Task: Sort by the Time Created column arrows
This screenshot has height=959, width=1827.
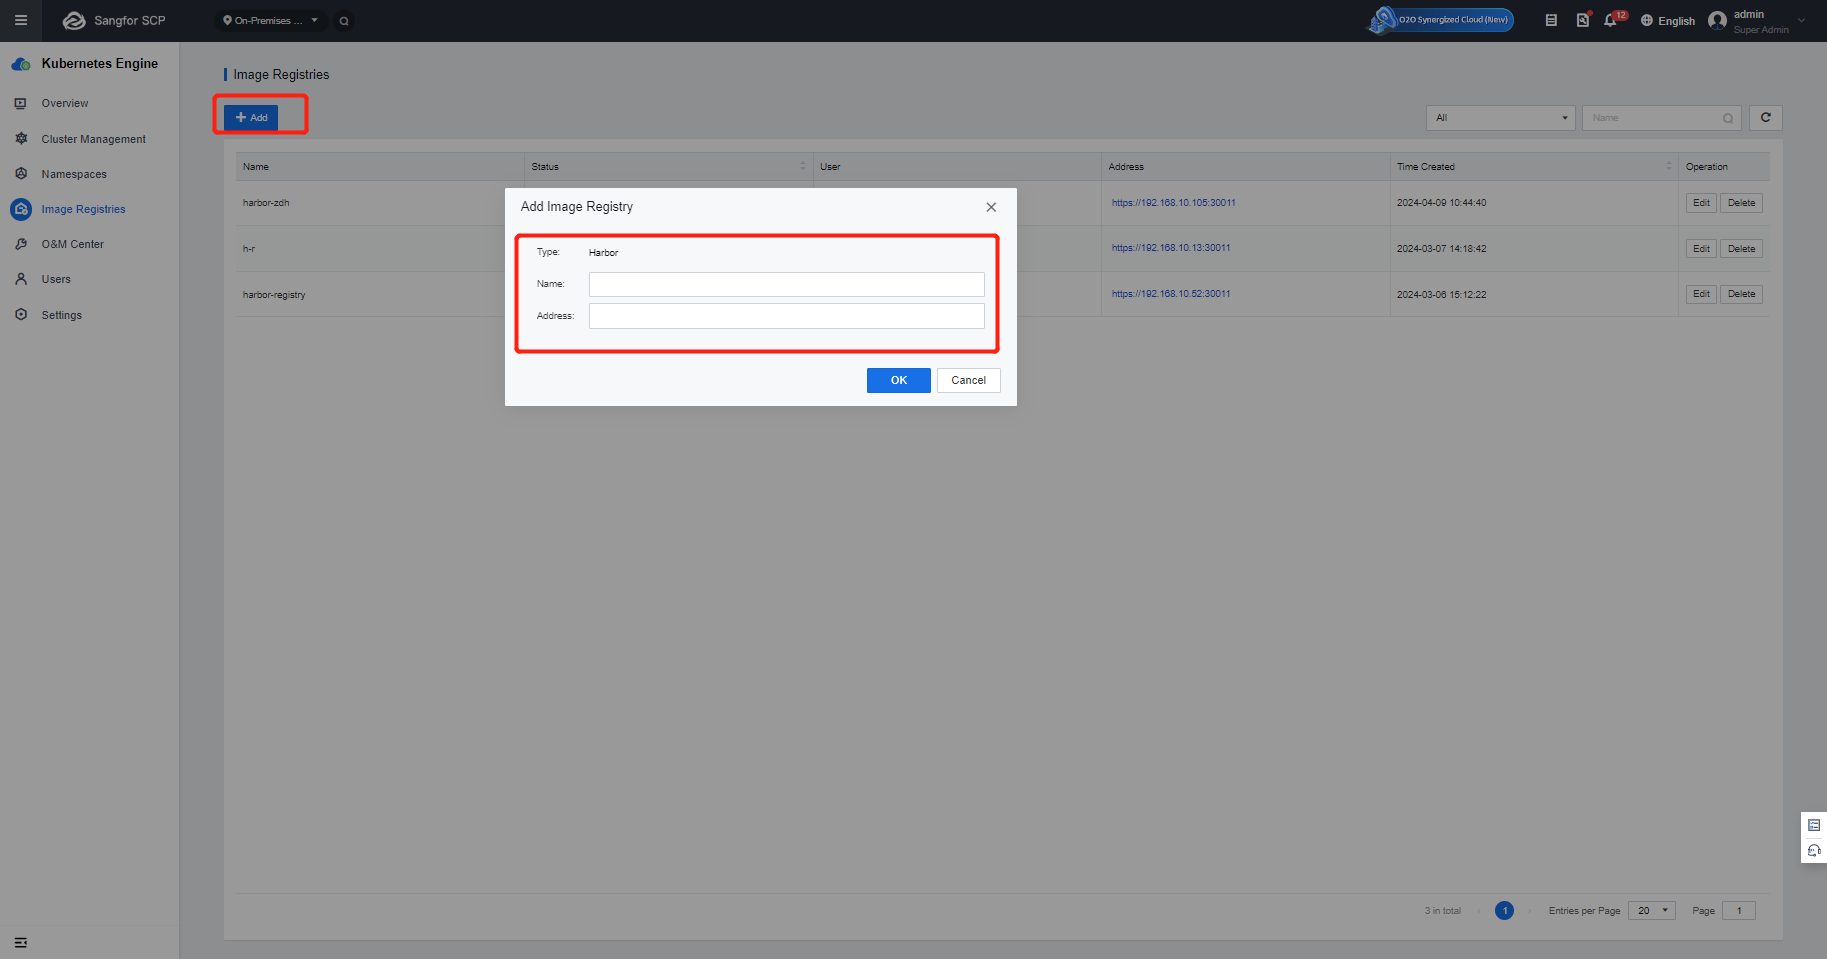Action: (1668, 166)
